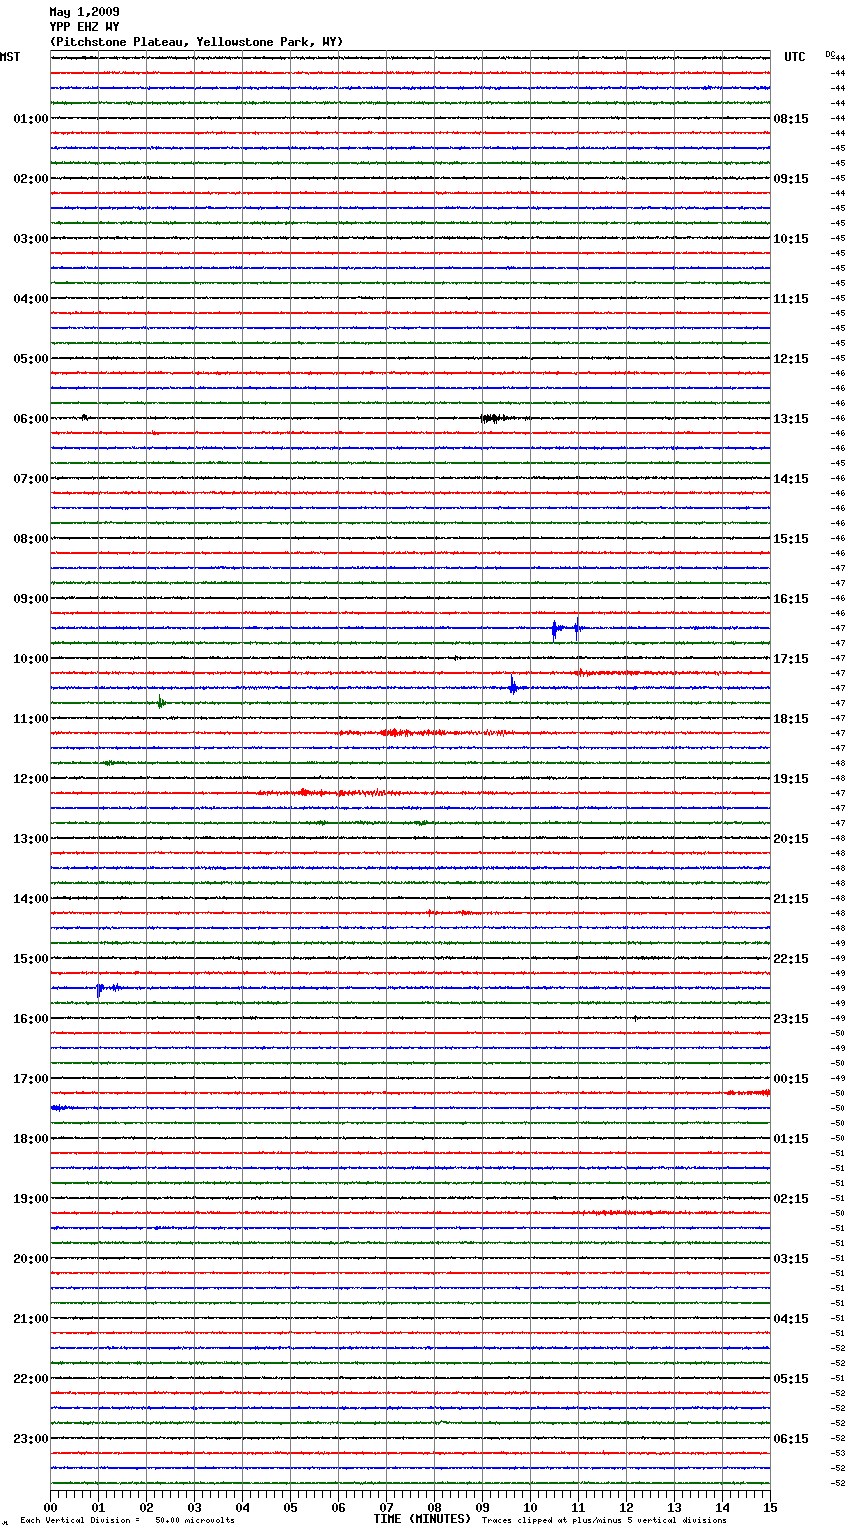Screen dimensions: 850x1534
Task: Click minute 15 on the bottom axis
Action: click(770, 1507)
